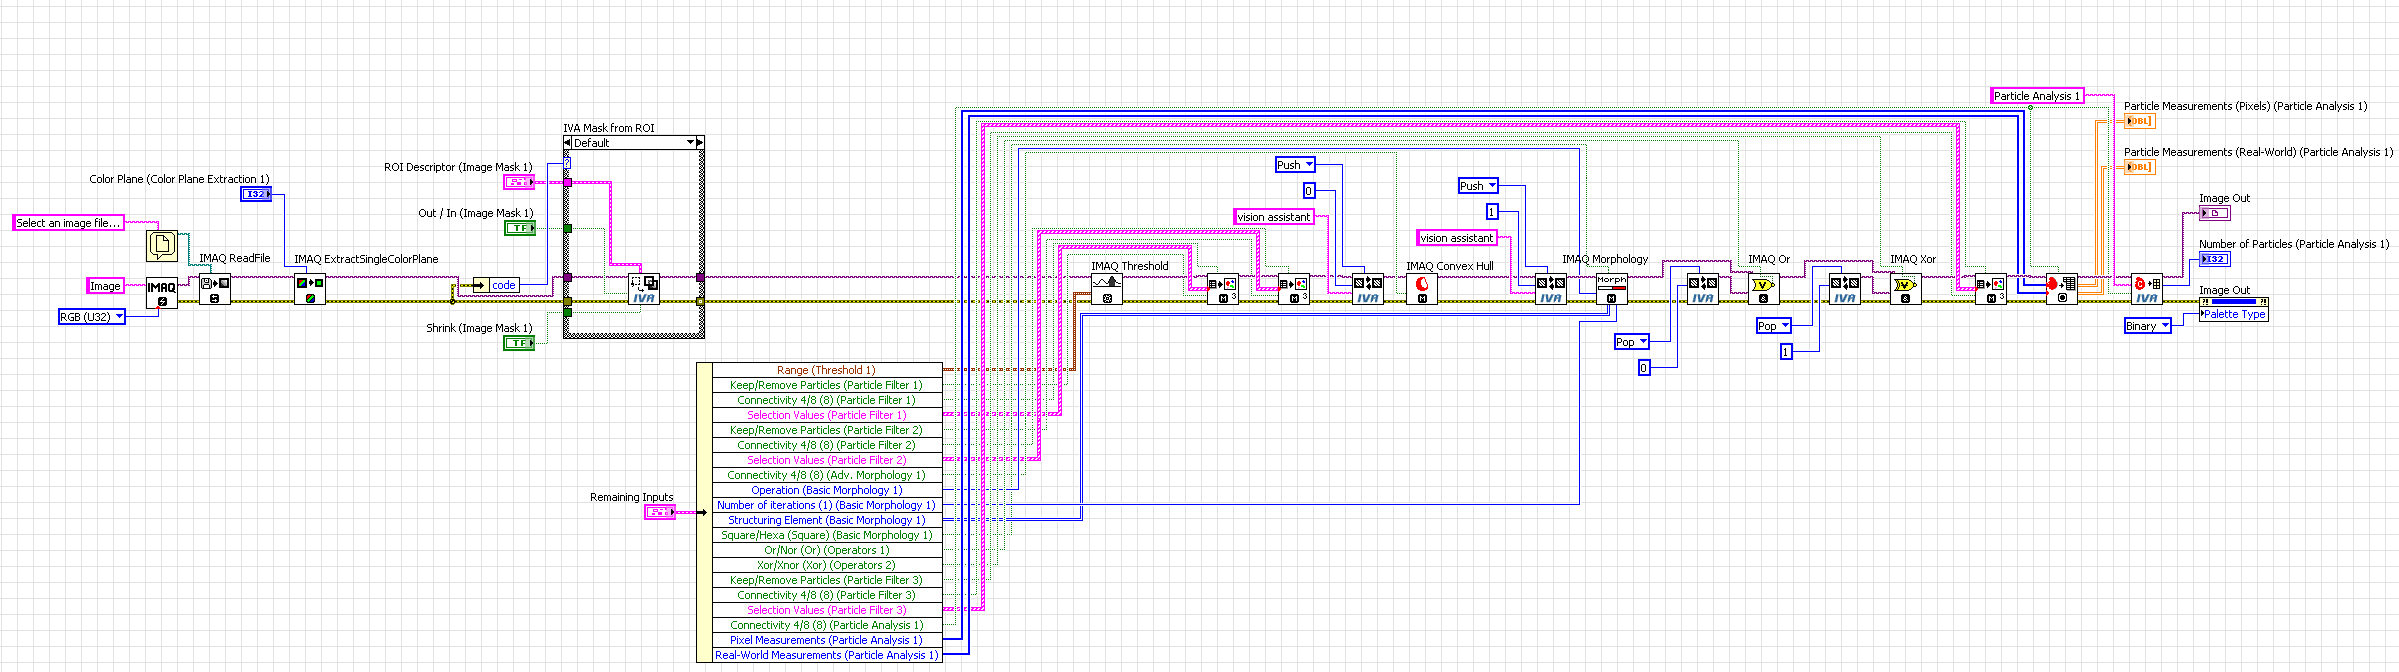This screenshot has height=672, width=2399.
Task: Click the second particle filter VI icon
Action: tap(1293, 290)
